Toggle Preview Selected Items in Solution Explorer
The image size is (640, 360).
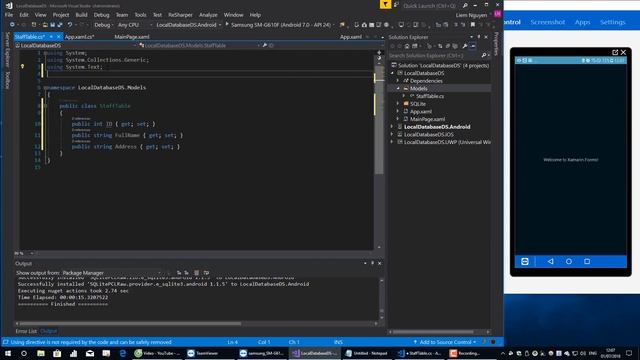coord(472,46)
